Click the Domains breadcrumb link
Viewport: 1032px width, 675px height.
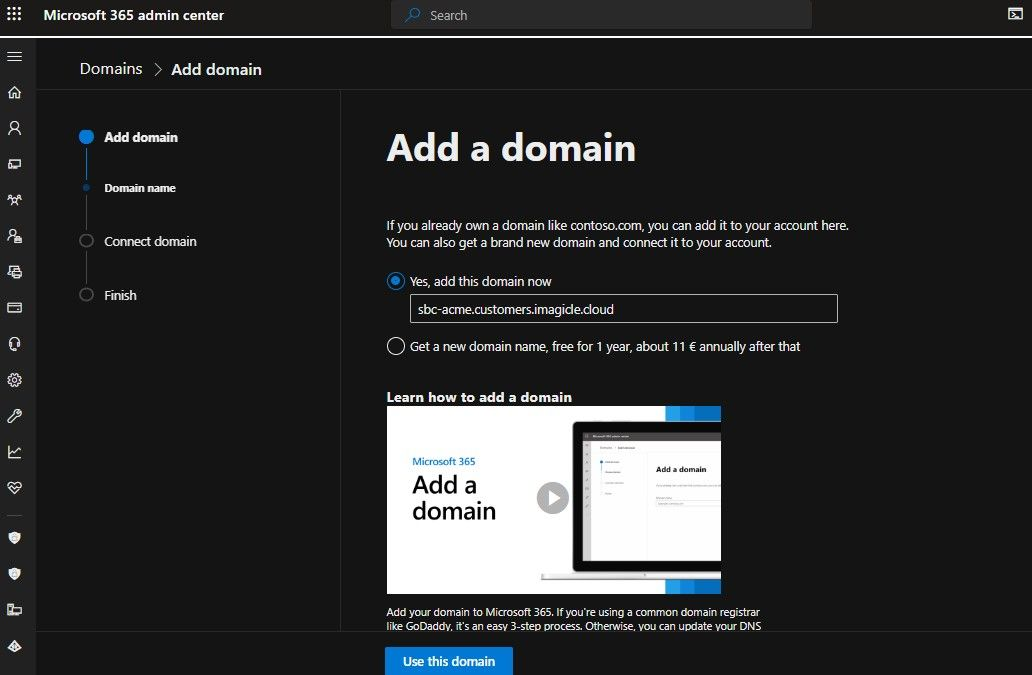111,69
